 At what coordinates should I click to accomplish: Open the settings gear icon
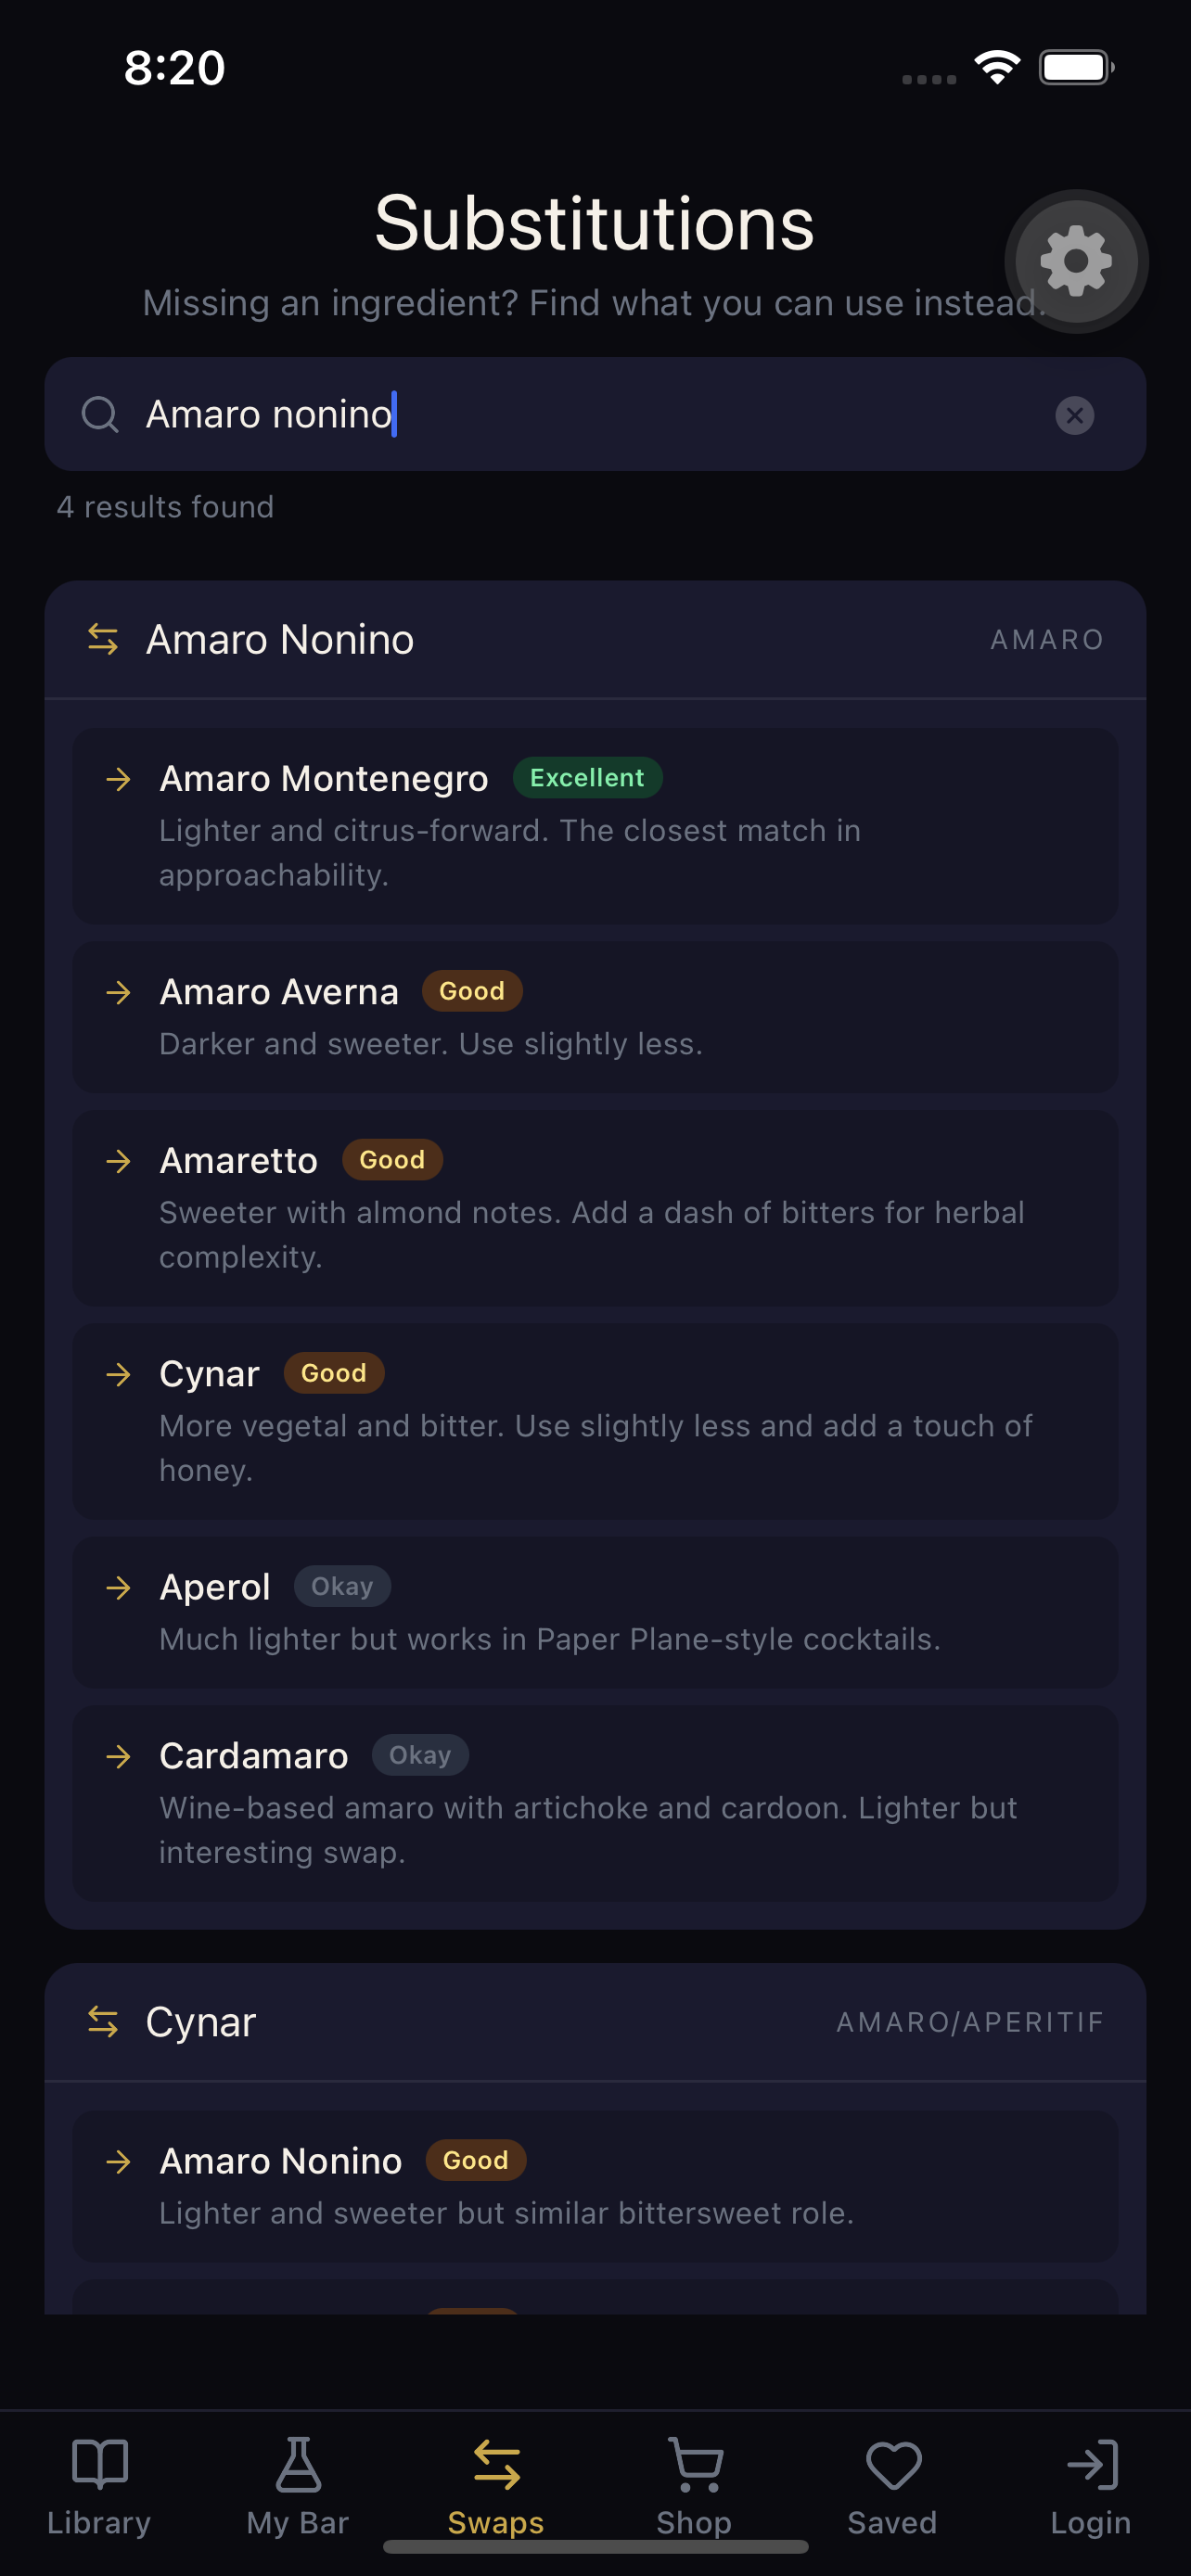(x=1076, y=261)
